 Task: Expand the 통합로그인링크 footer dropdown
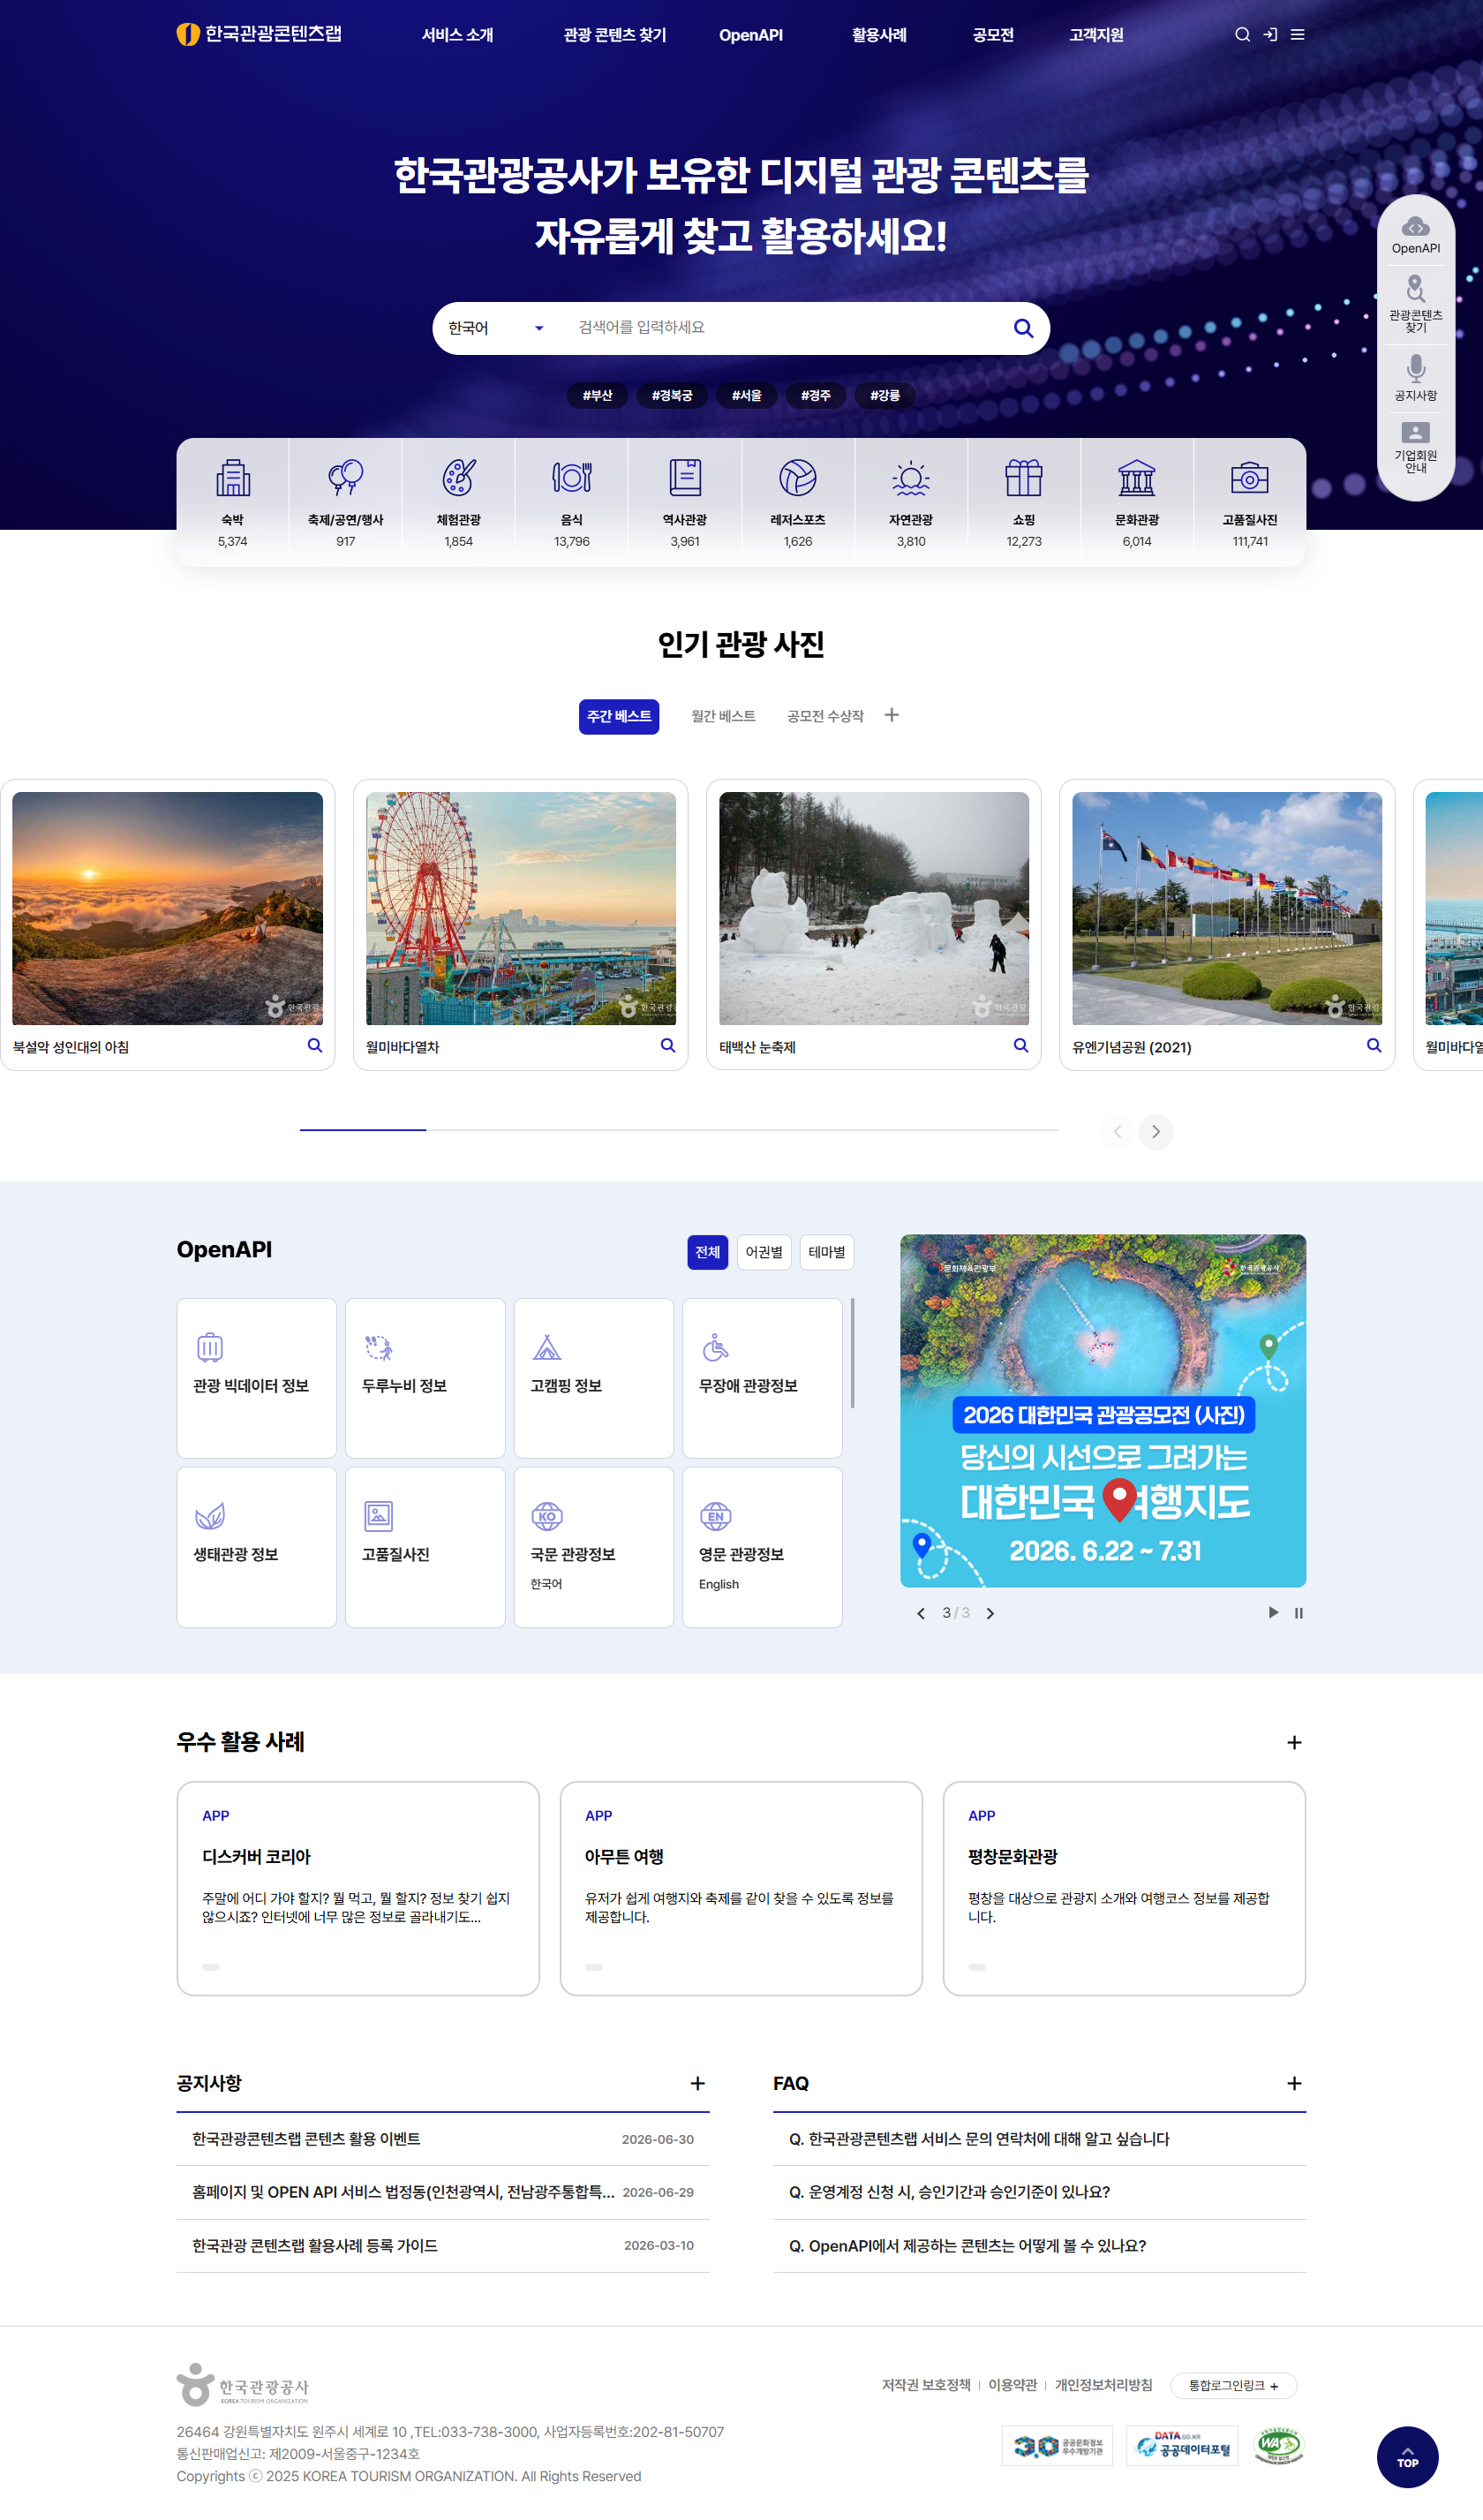click(x=1233, y=2386)
